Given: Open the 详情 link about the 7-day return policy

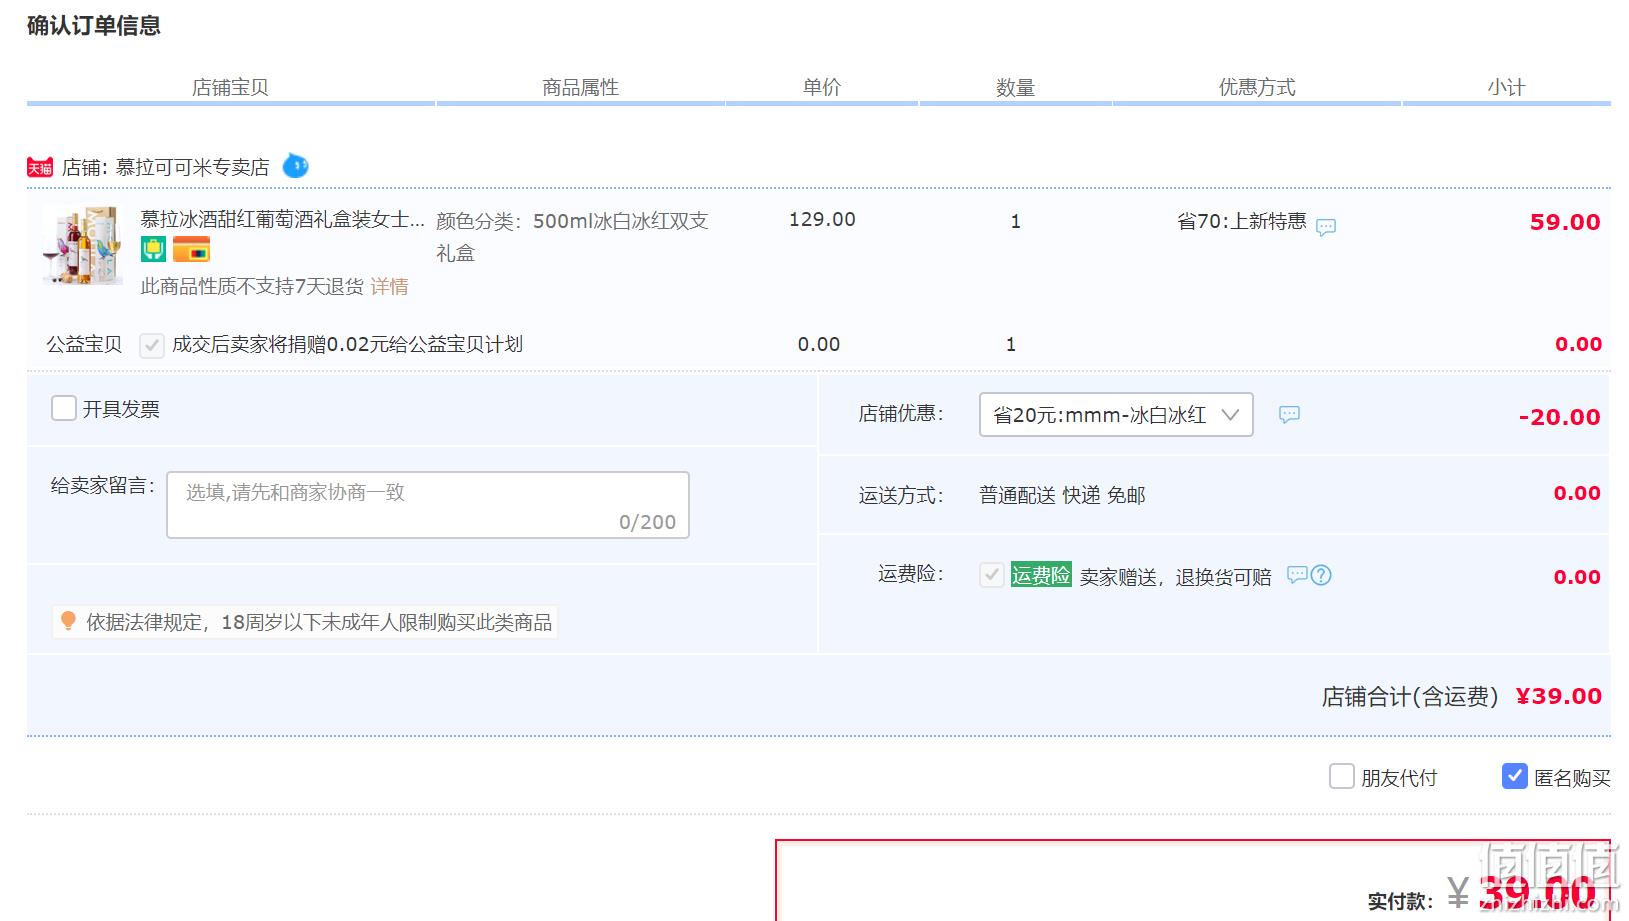Looking at the screenshot, I should 389,287.
